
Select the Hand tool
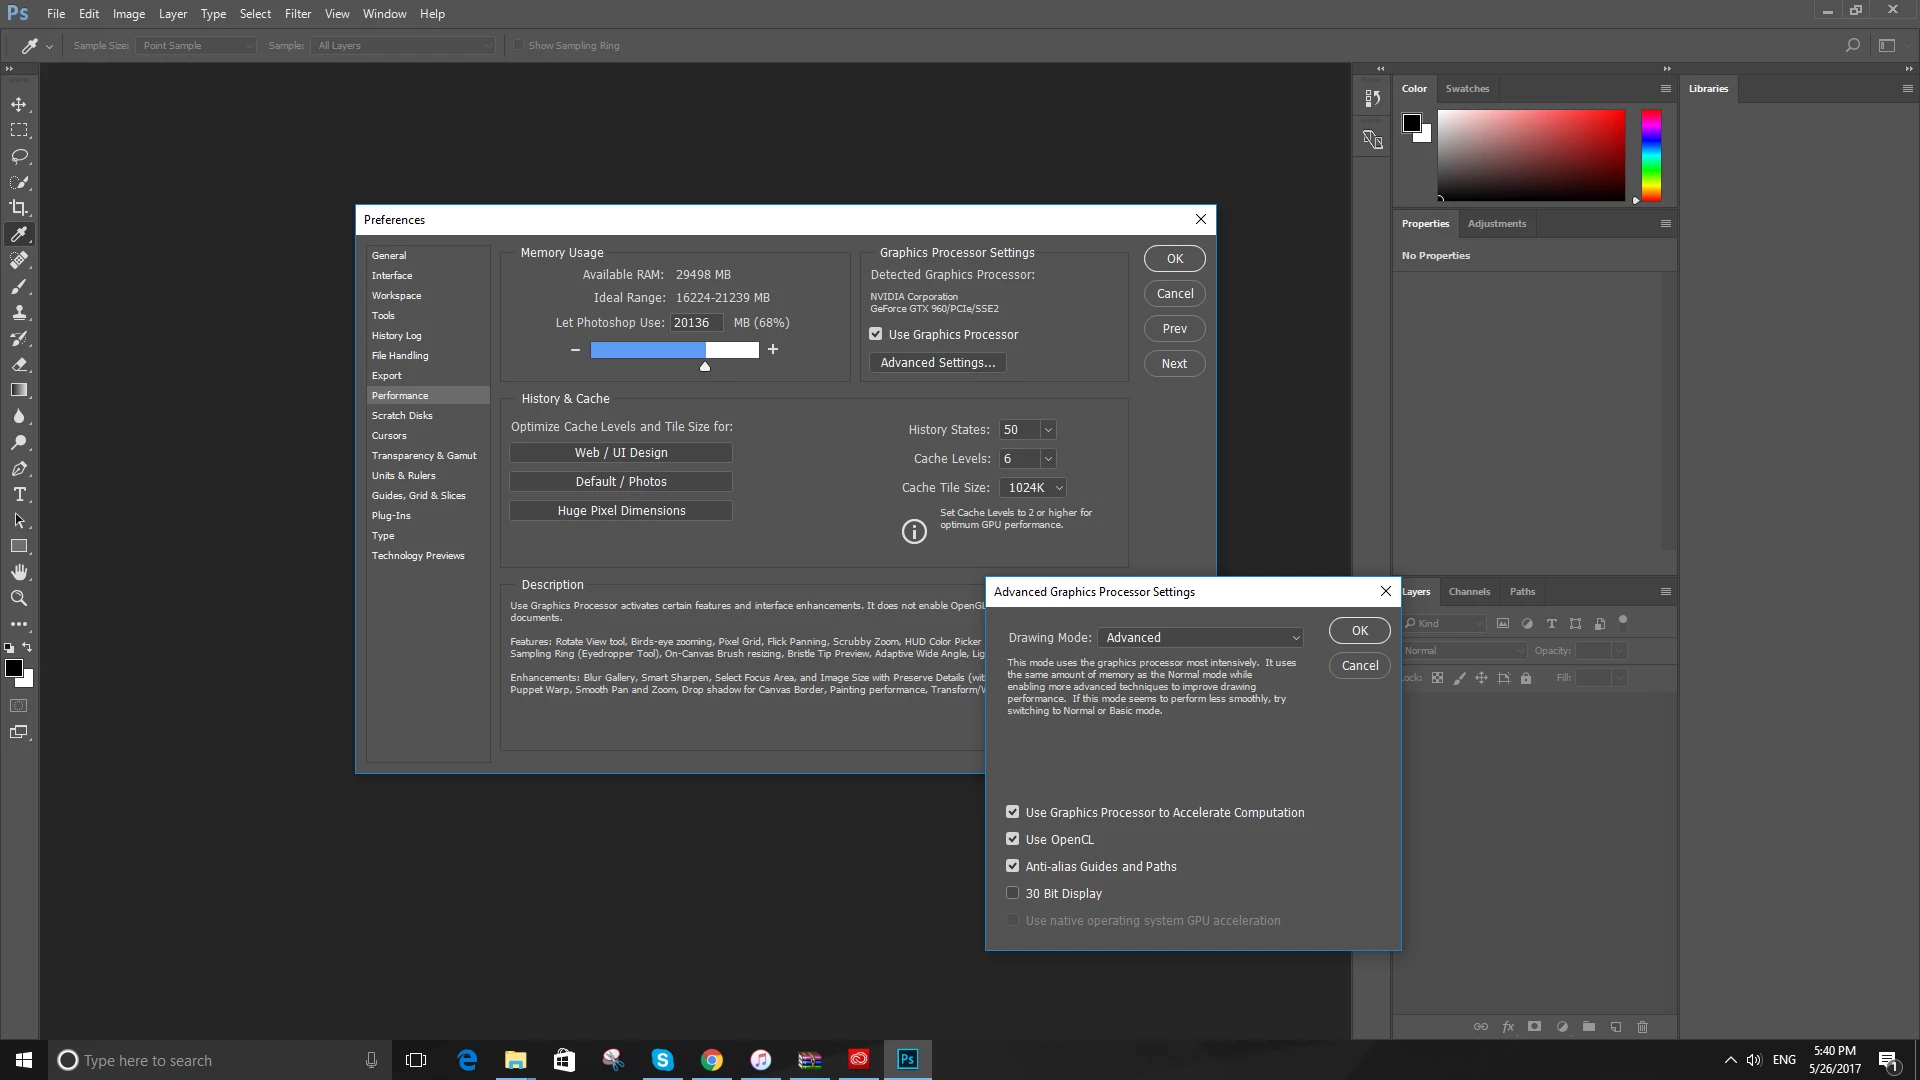(x=19, y=572)
